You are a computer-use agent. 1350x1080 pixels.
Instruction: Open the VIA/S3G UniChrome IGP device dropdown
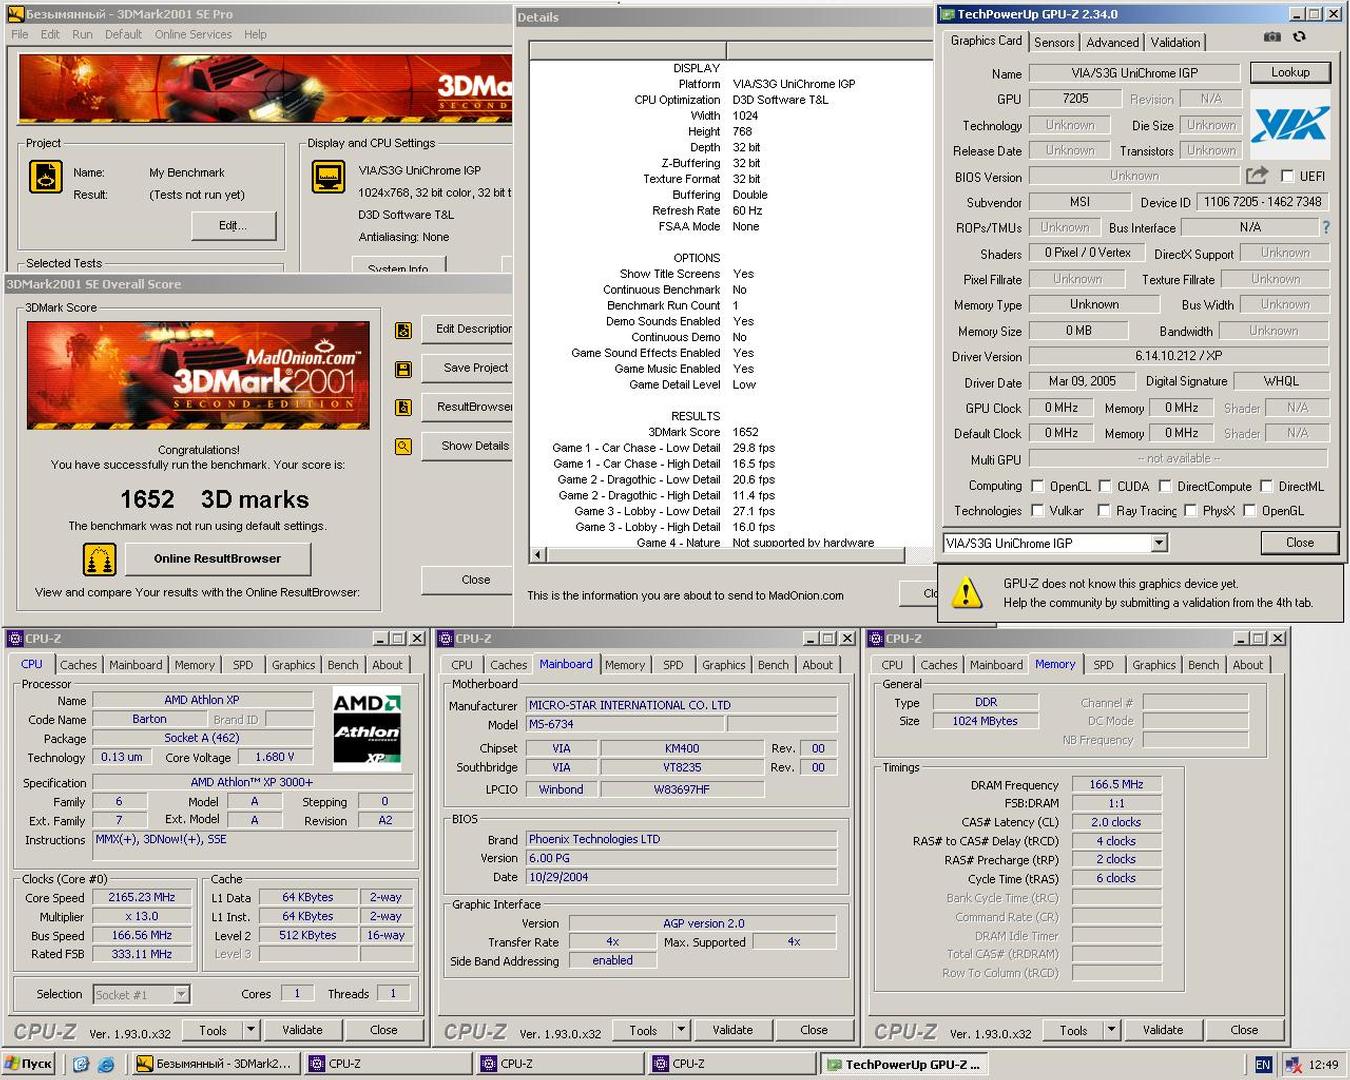click(1159, 543)
